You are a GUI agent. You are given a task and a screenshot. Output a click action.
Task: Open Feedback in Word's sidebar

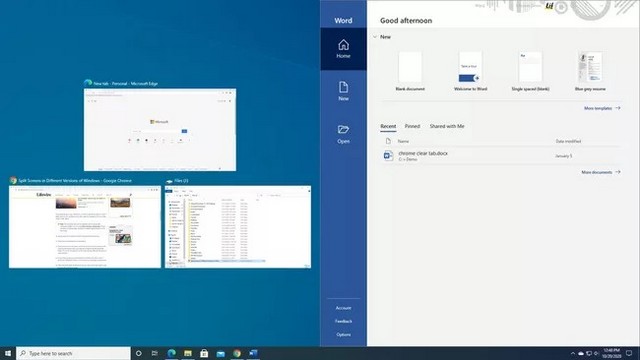343,321
